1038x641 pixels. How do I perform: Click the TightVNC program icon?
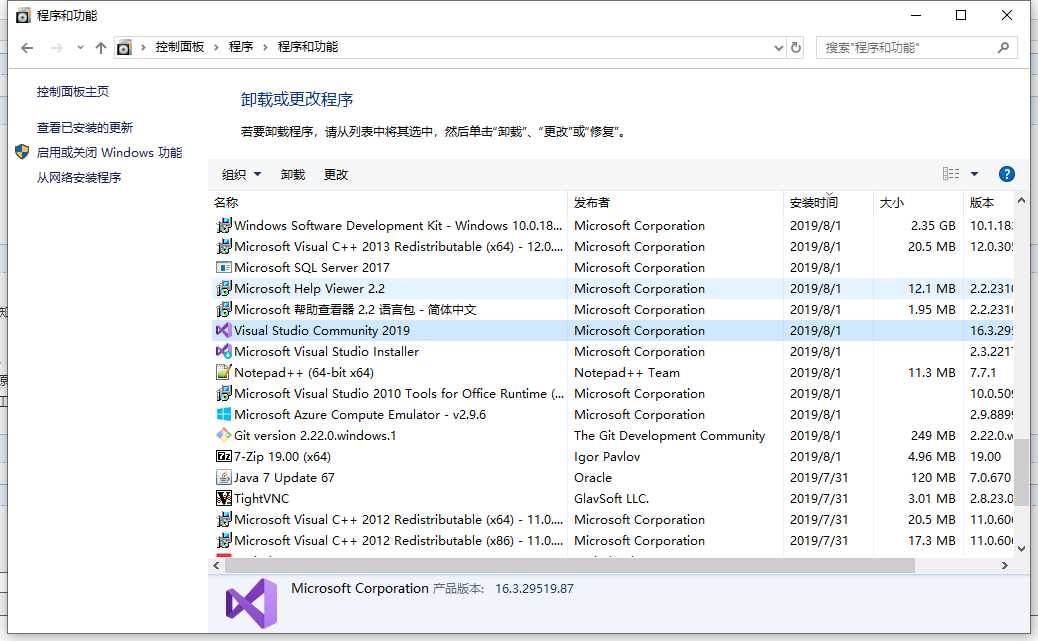(x=224, y=499)
